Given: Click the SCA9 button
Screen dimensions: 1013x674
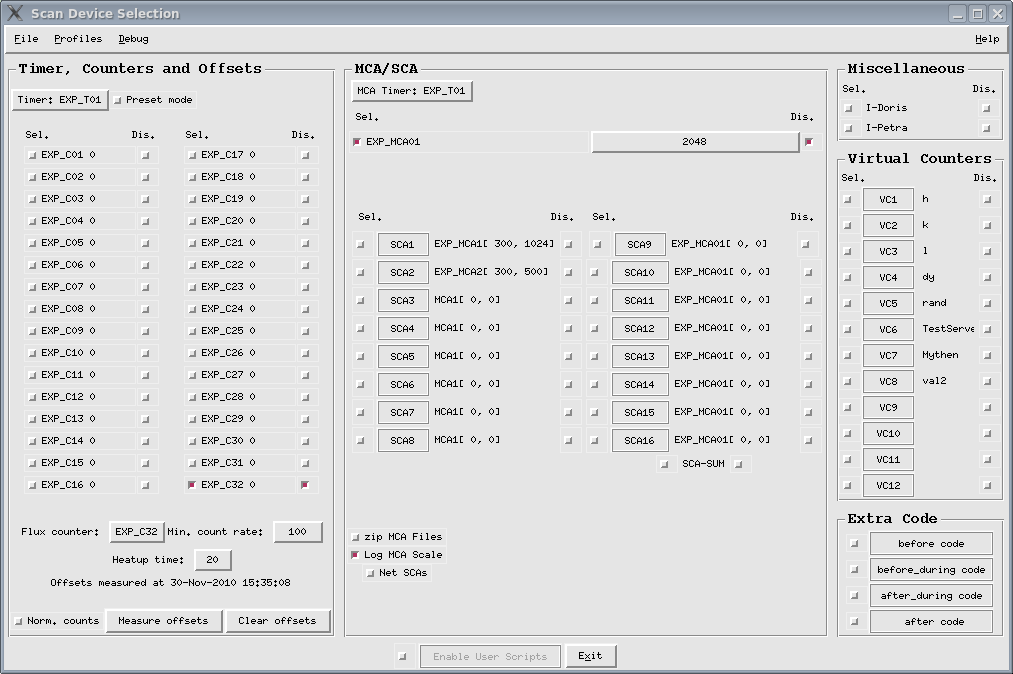Looking at the screenshot, I should point(640,244).
